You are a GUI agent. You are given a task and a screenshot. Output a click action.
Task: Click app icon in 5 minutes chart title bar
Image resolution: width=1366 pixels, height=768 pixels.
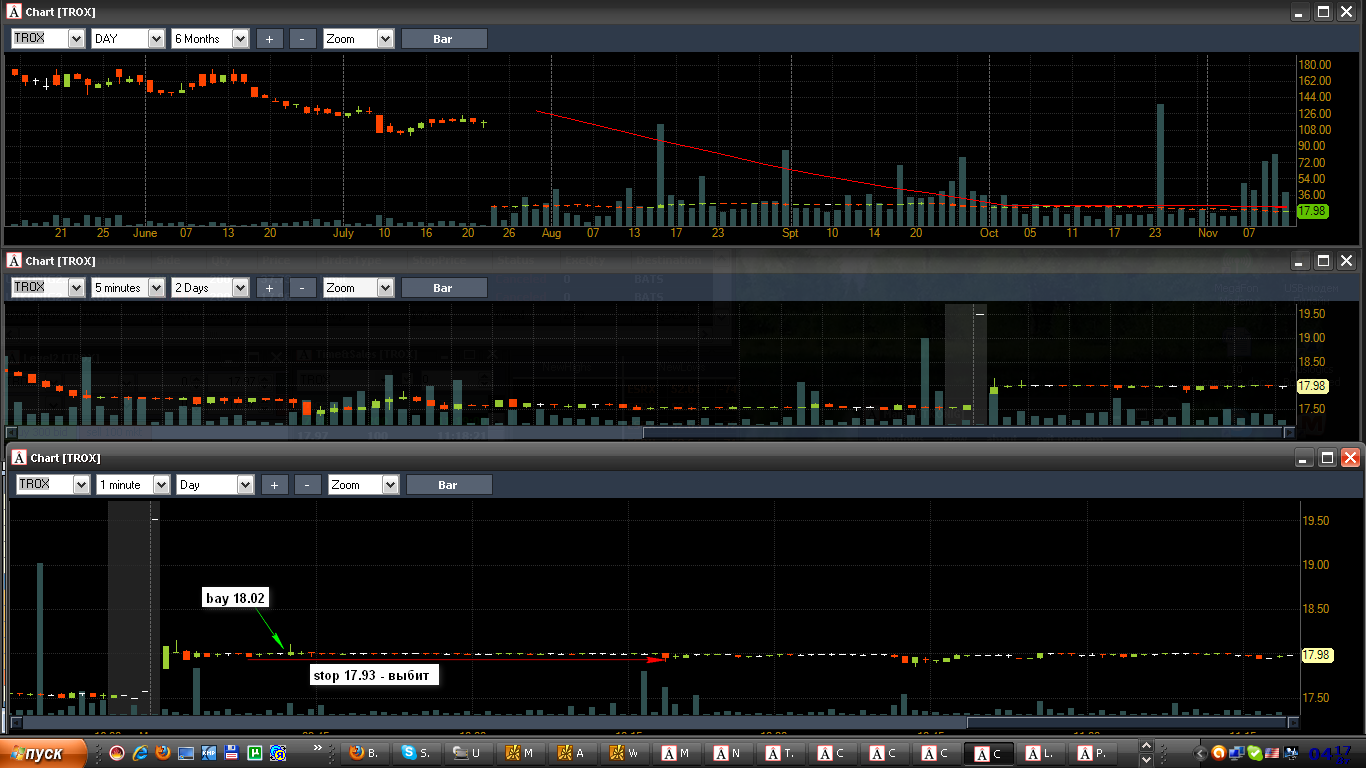click(x=14, y=261)
